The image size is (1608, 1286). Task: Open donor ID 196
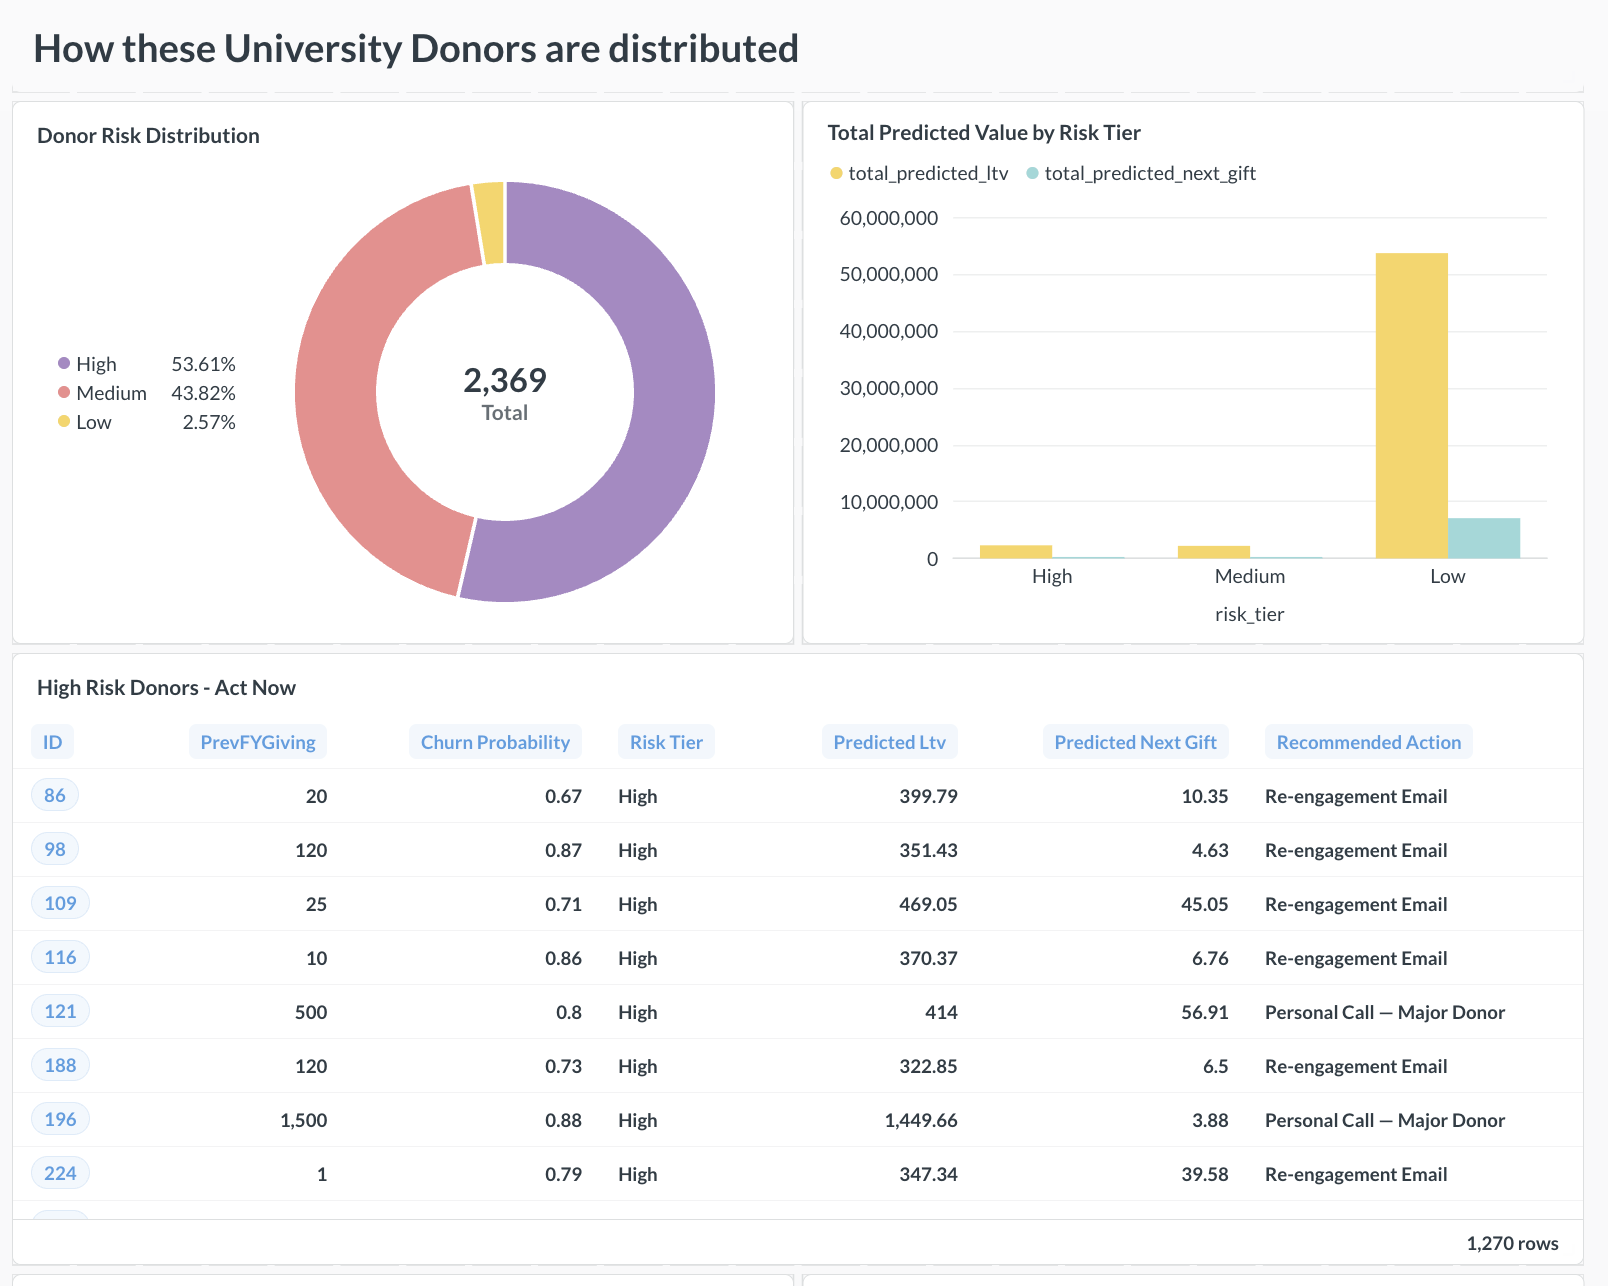(61, 1119)
